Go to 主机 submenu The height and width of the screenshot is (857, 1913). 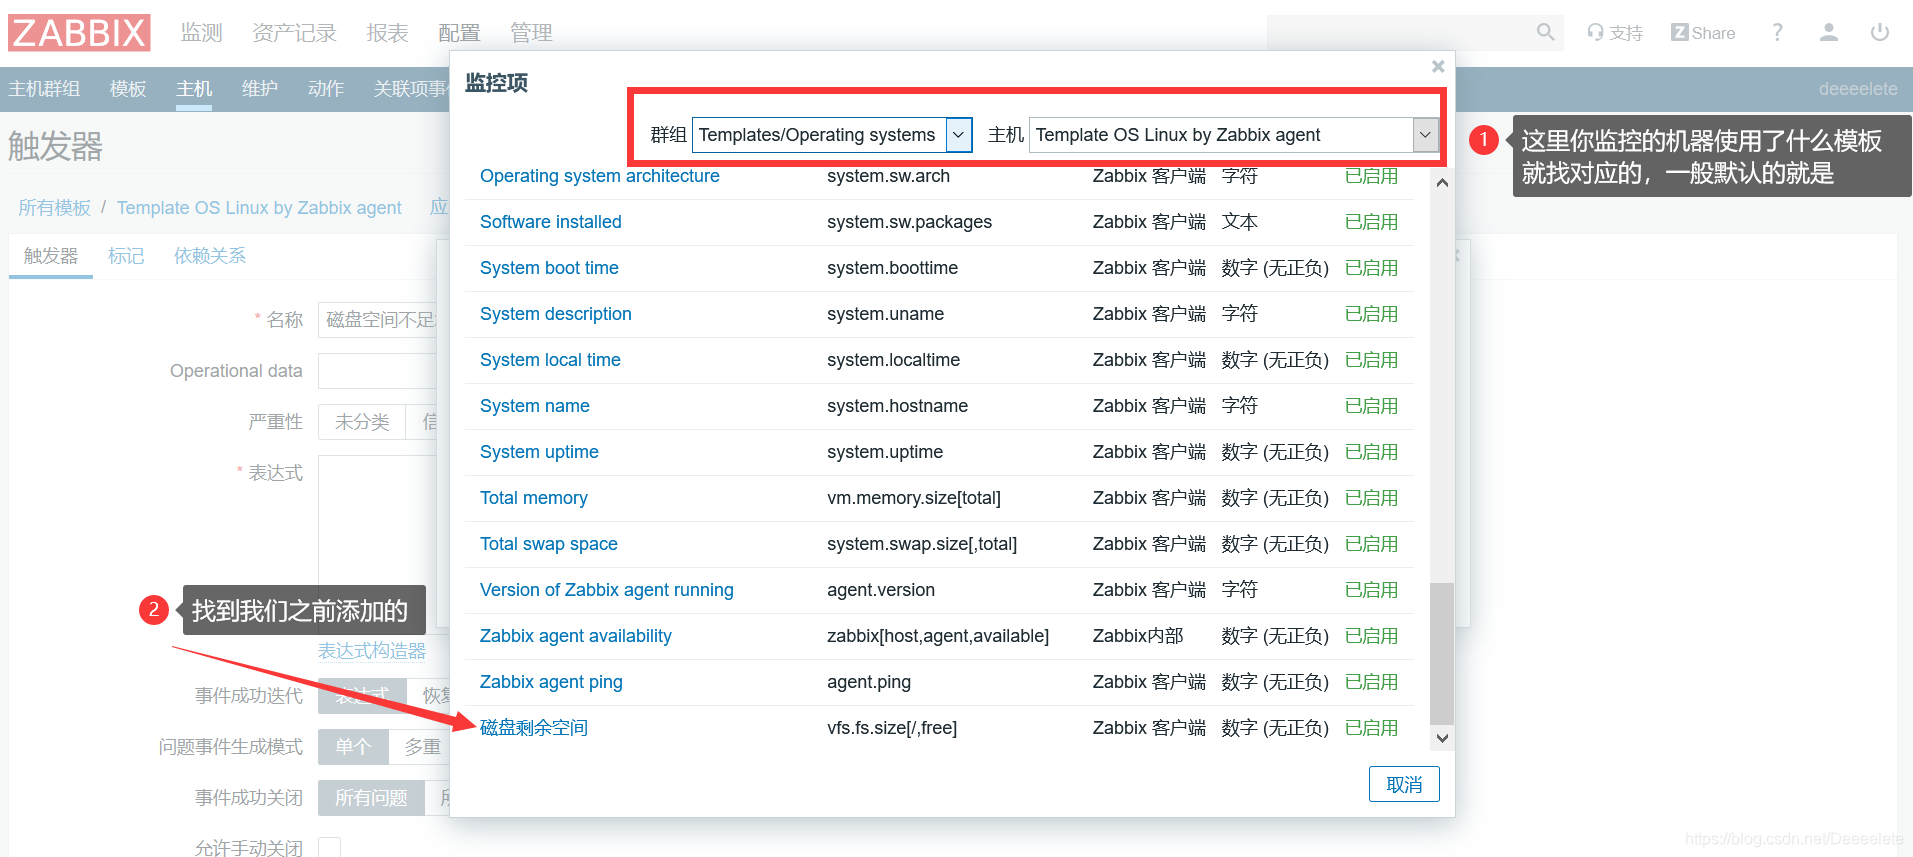(x=194, y=89)
